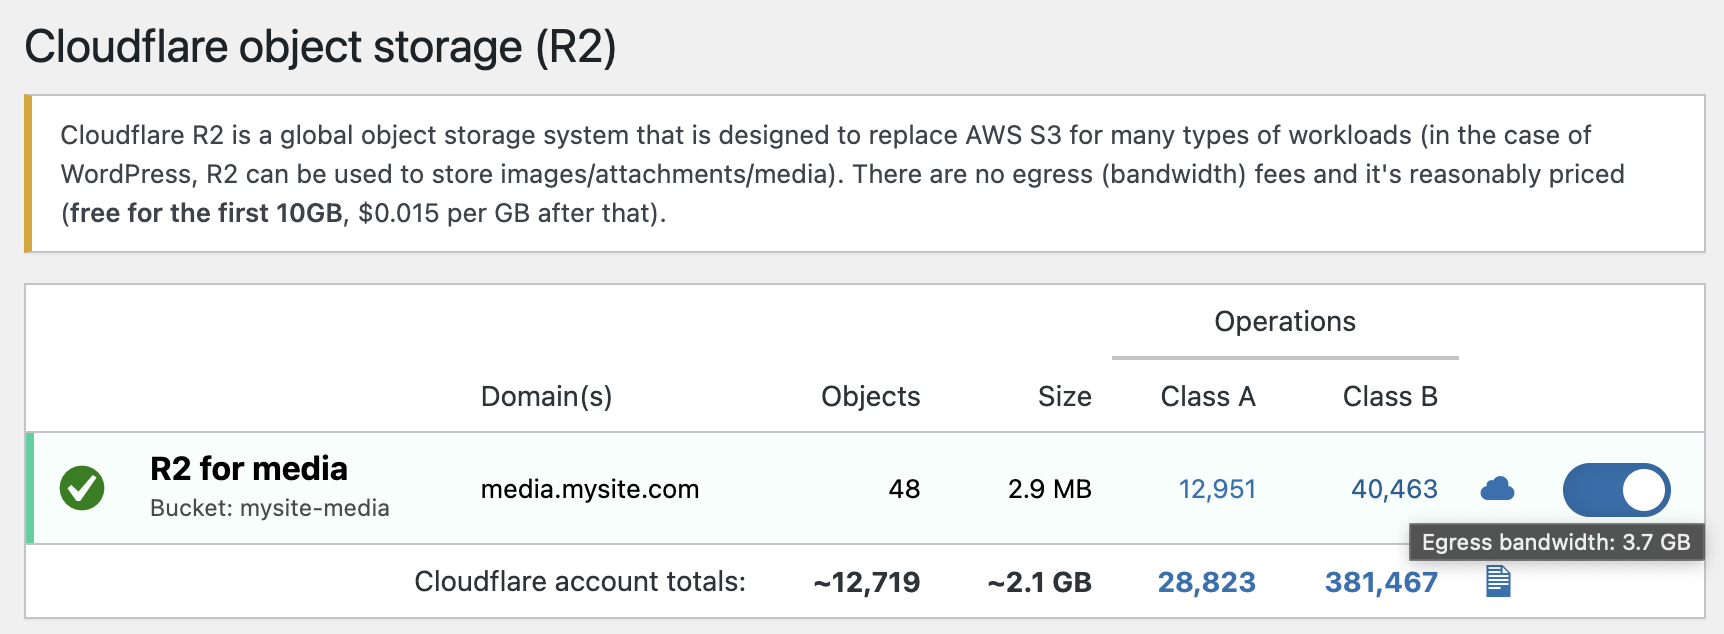The width and height of the screenshot is (1724, 634).
Task: Click the 2.9 MB size value
Action: pos(1049,489)
